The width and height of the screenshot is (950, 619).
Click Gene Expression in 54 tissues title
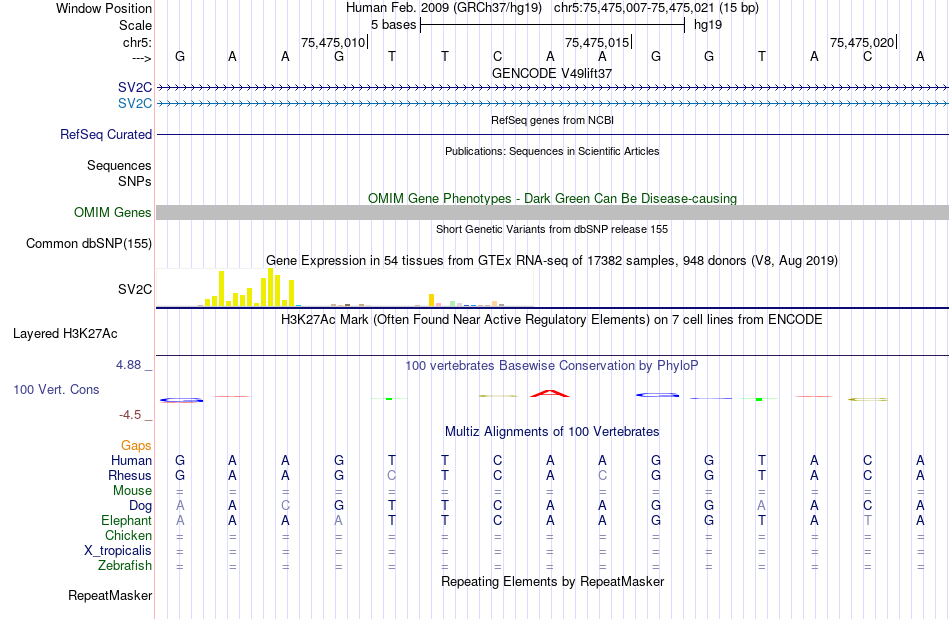[552, 260]
